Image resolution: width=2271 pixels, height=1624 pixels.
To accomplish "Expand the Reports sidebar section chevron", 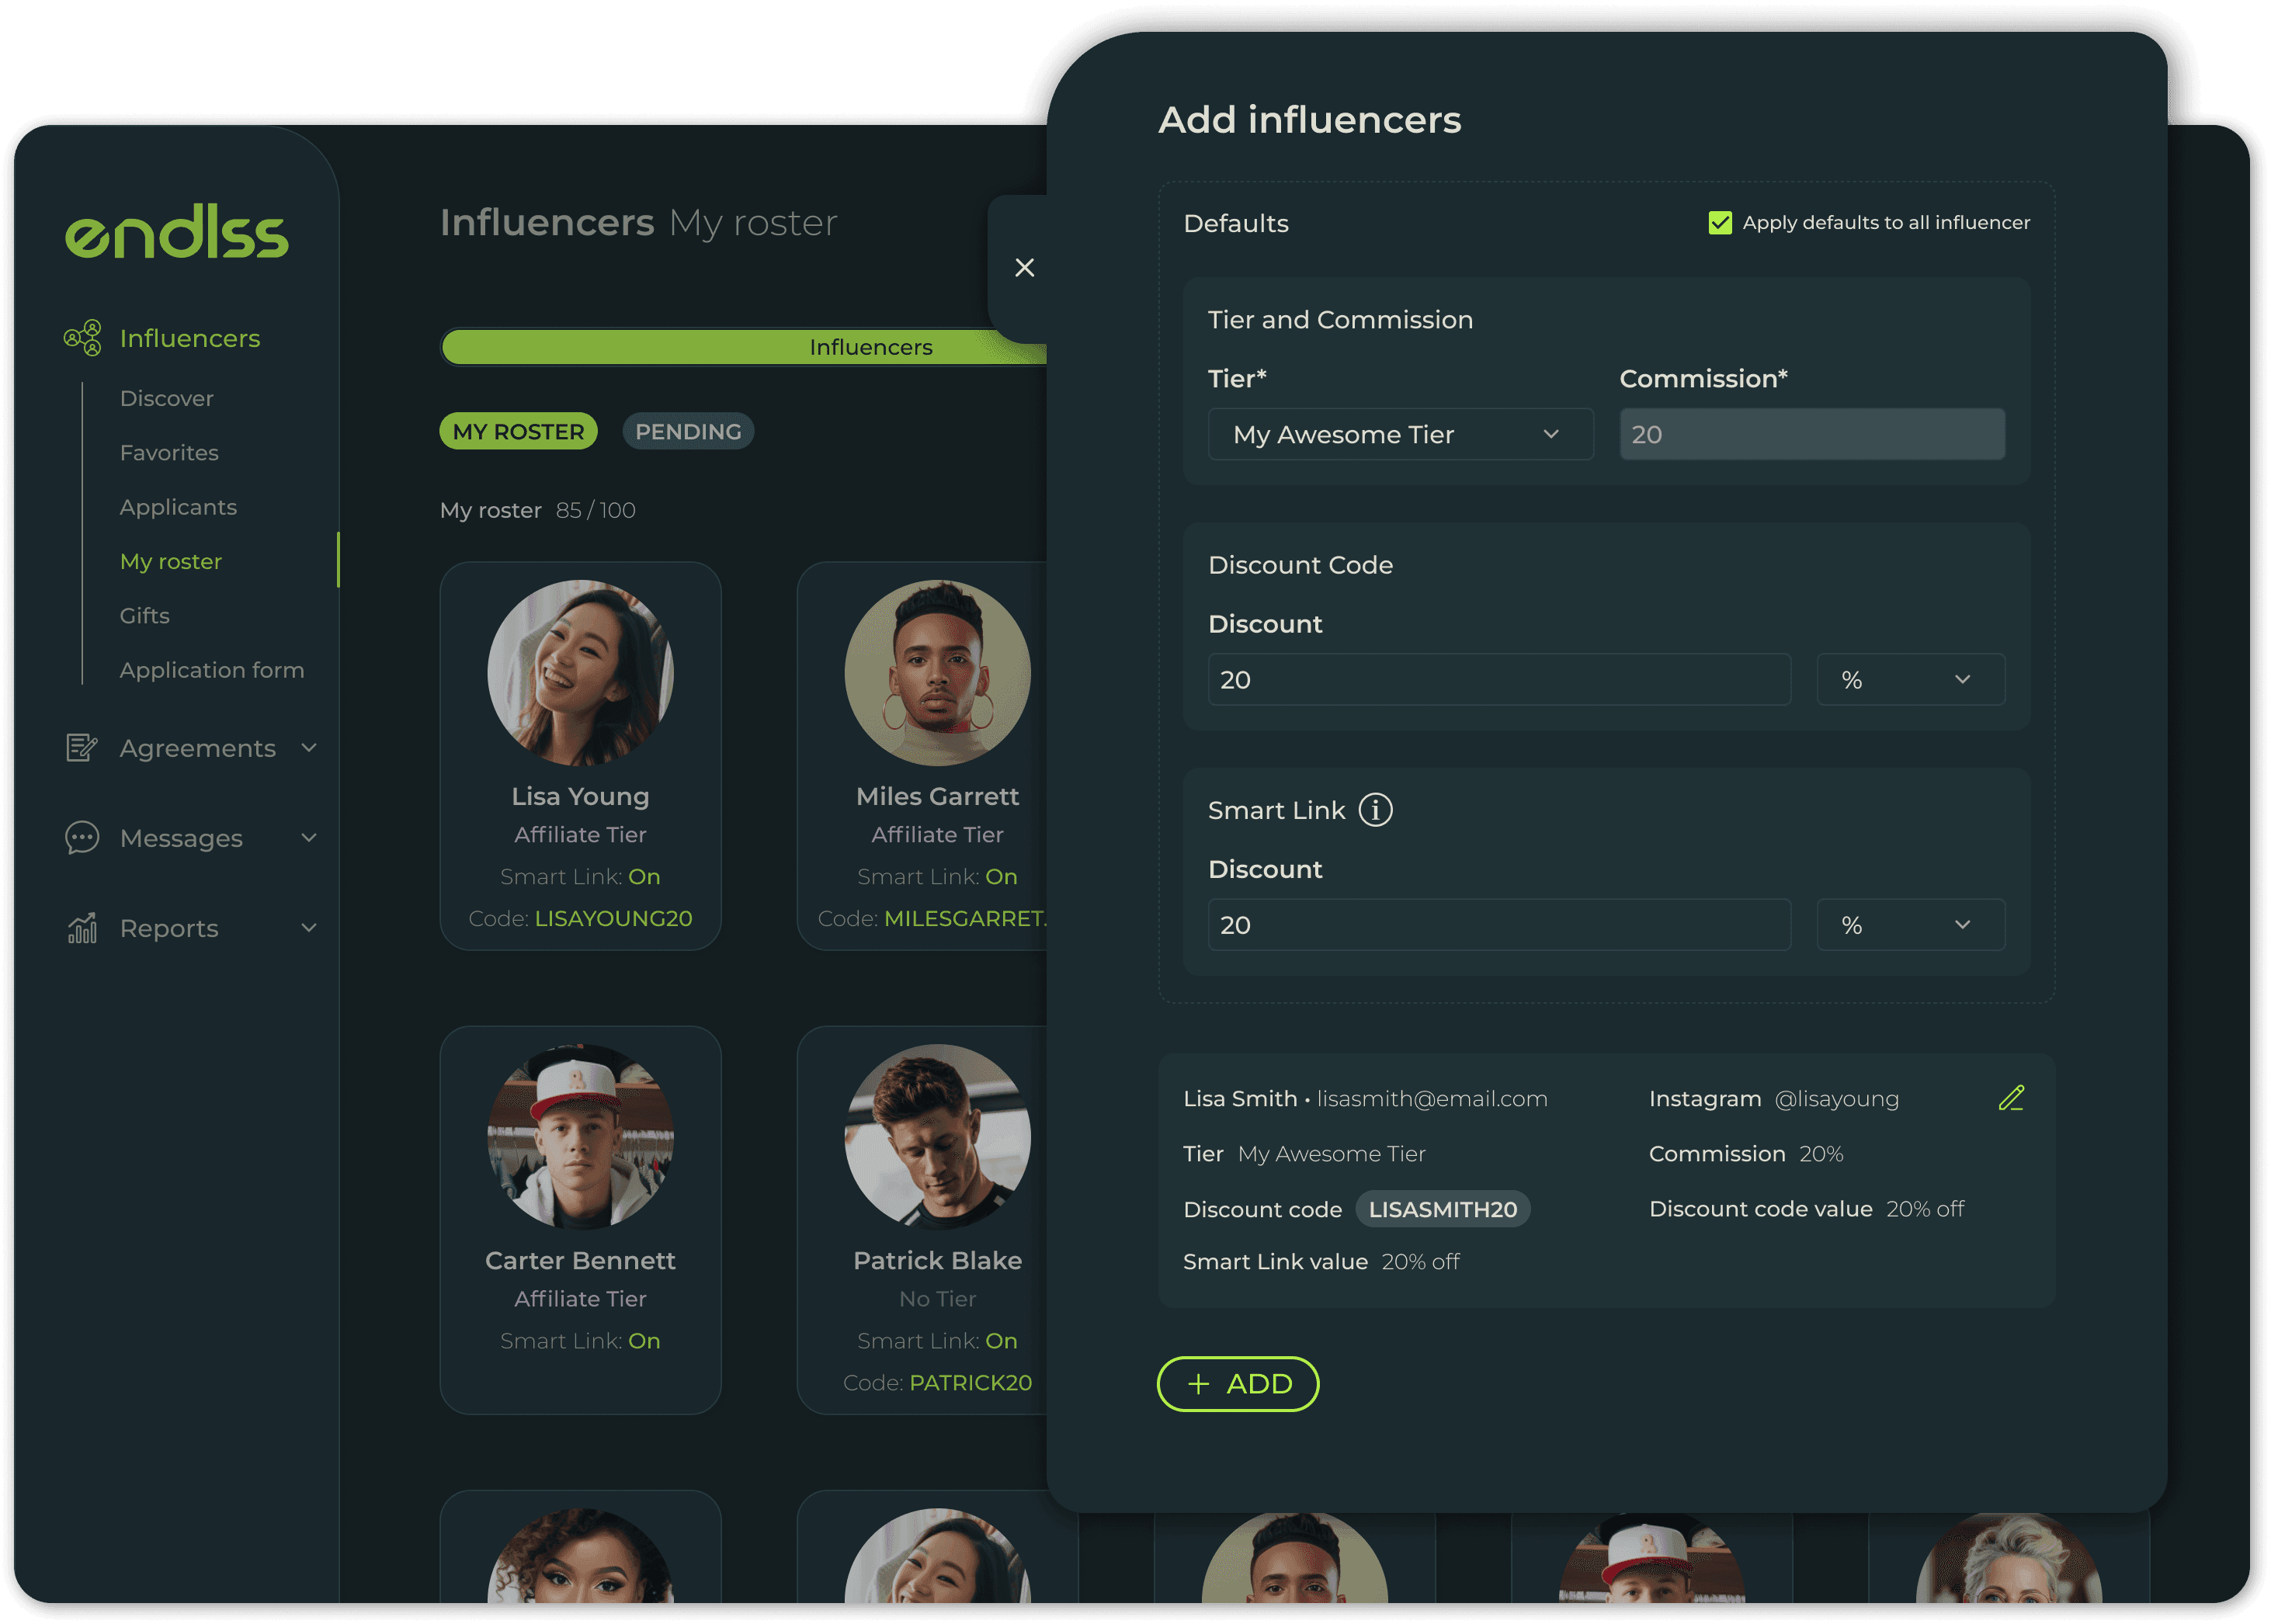I will (x=310, y=928).
